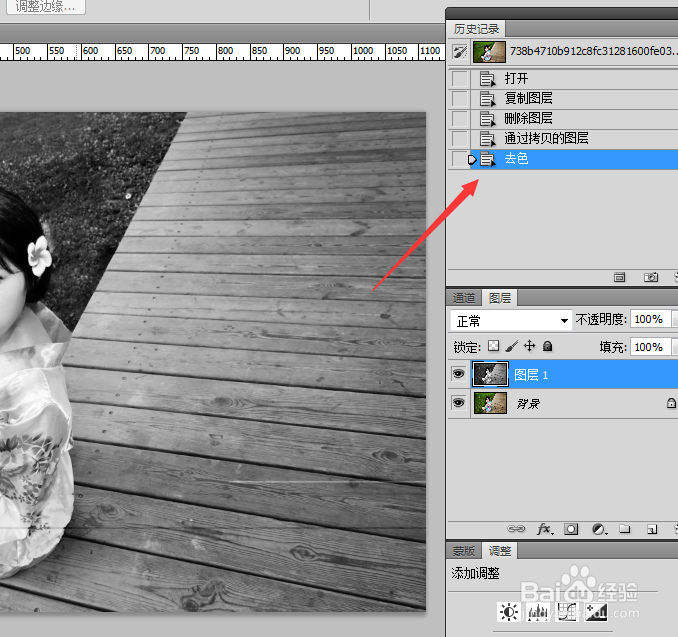Image resolution: width=678 pixels, height=637 pixels.
Task: Set history brush source for 删除图层
Action: pyautogui.click(x=460, y=118)
